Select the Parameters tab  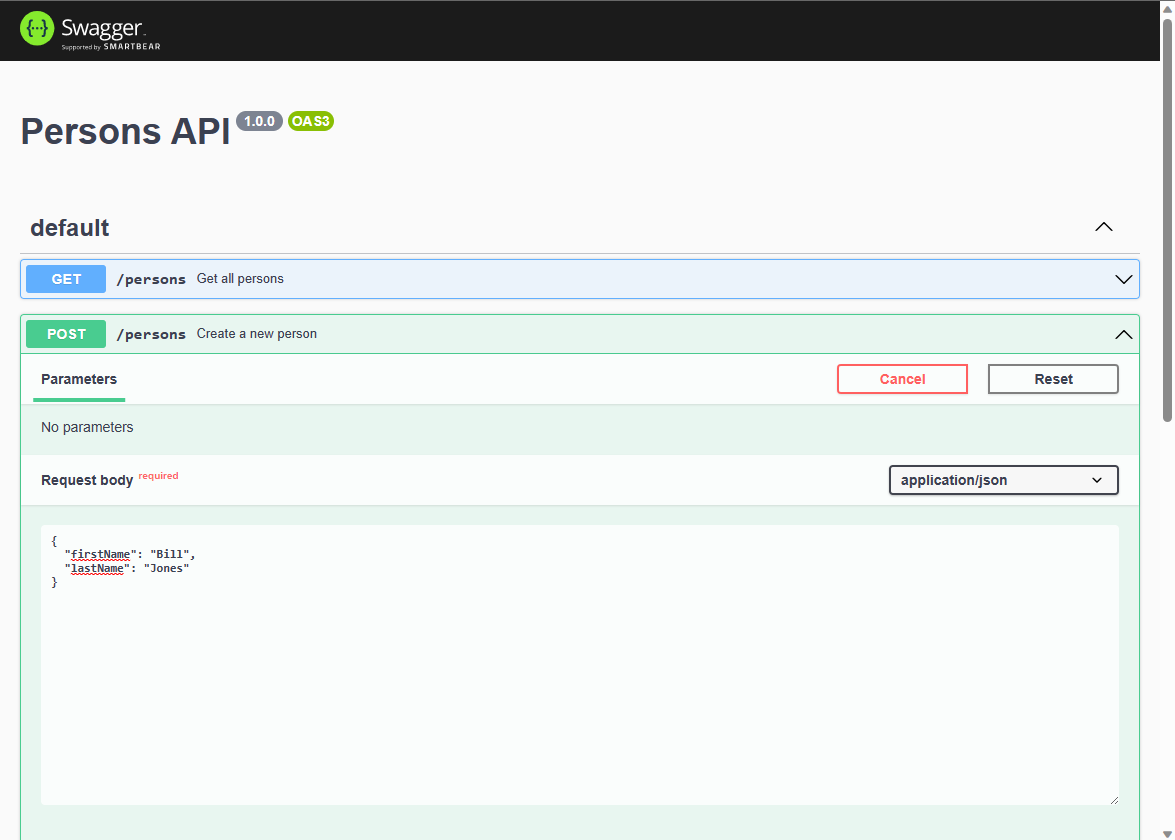coord(79,379)
